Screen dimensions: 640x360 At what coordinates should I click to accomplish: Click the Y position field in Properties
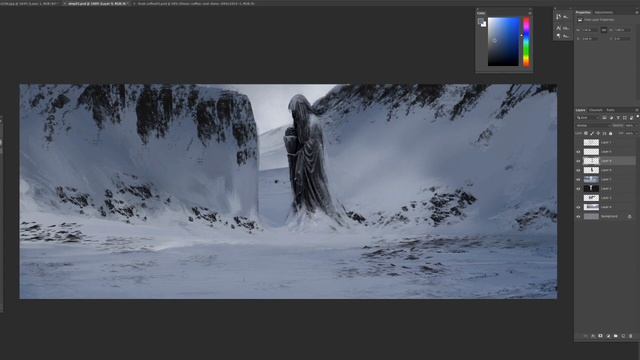pos(623,39)
